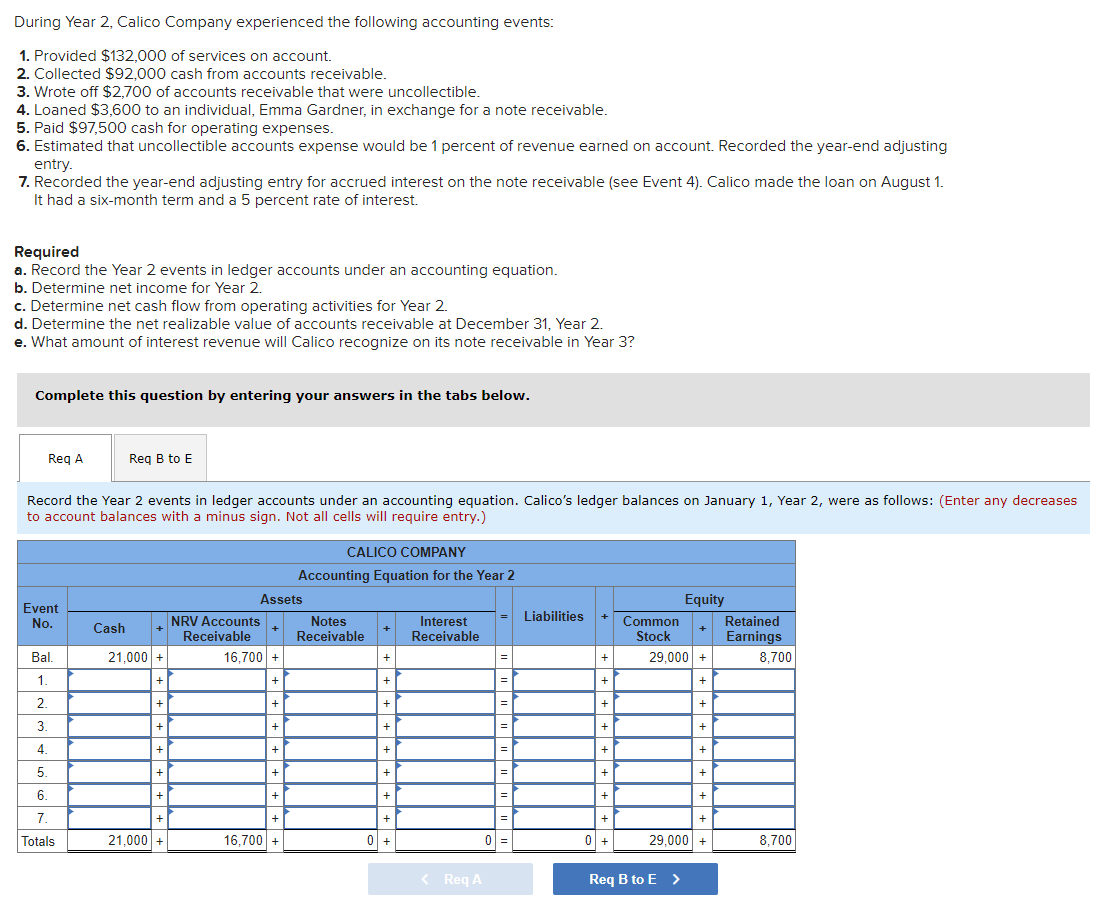Viewport: 1114px width, 906px height.
Task: Select NRV Accounts Receivable cell for event 2
Action: tap(217, 703)
